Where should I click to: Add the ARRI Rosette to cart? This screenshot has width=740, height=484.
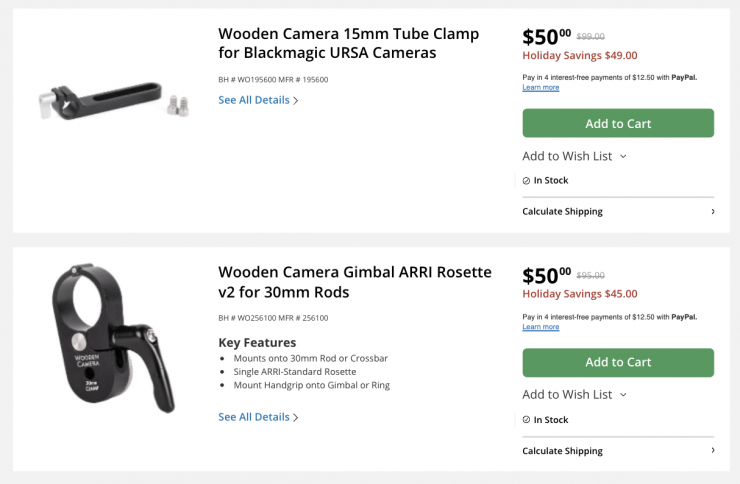click(618, 362)
